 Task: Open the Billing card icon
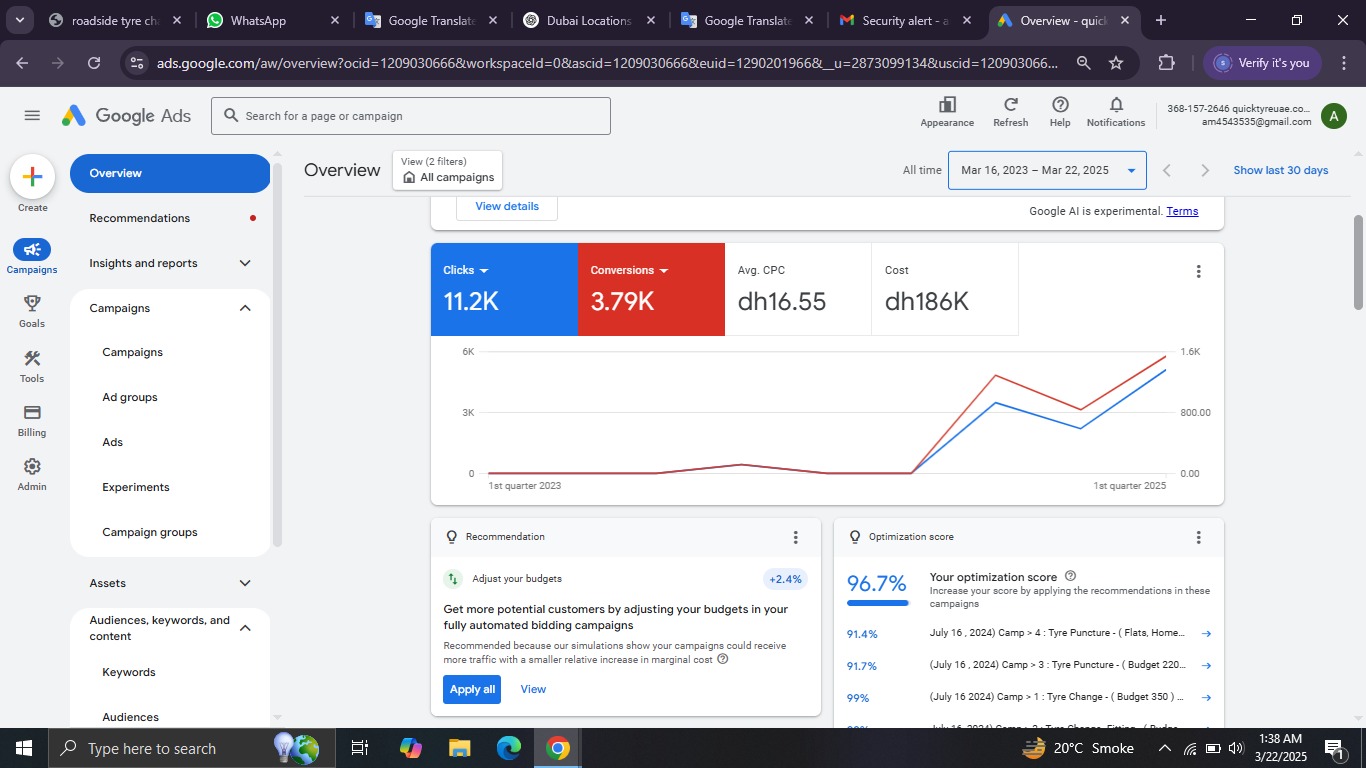[32, 413]
